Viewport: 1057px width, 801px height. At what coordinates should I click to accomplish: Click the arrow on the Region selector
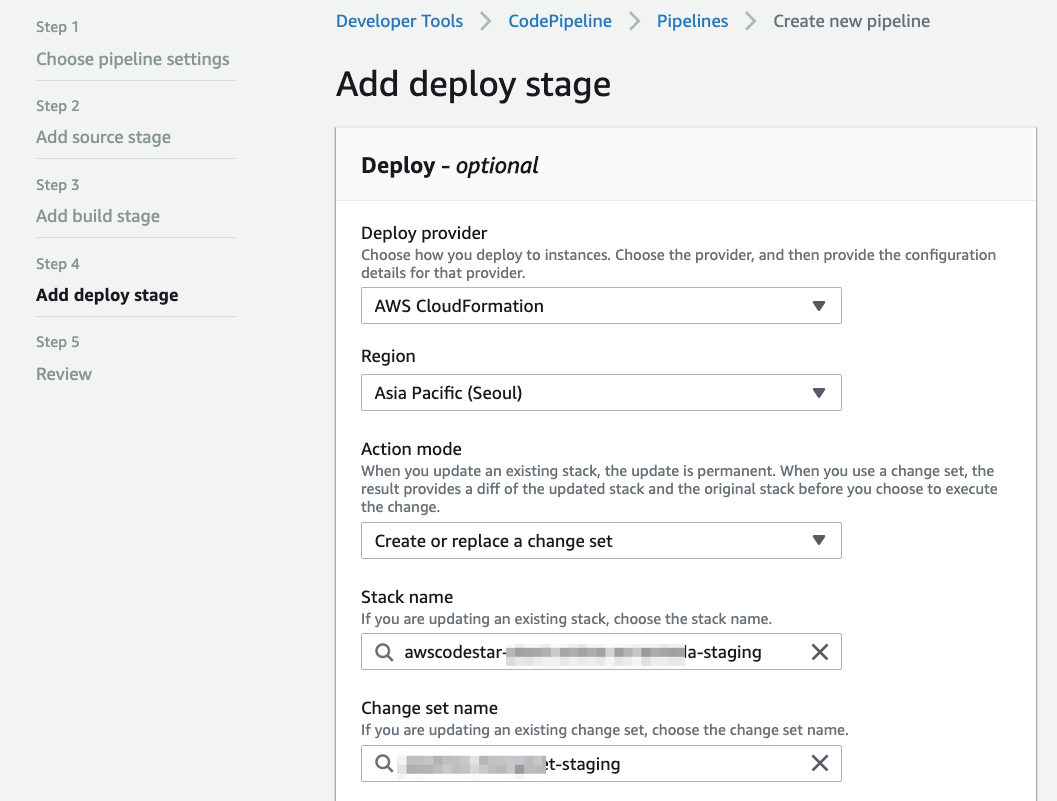(819, 393)
